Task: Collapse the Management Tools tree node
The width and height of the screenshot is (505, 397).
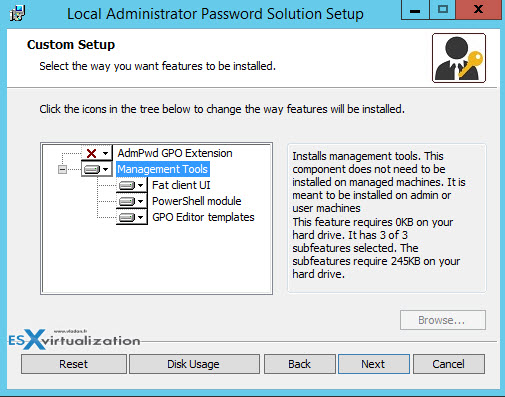Action: (62, 169)
